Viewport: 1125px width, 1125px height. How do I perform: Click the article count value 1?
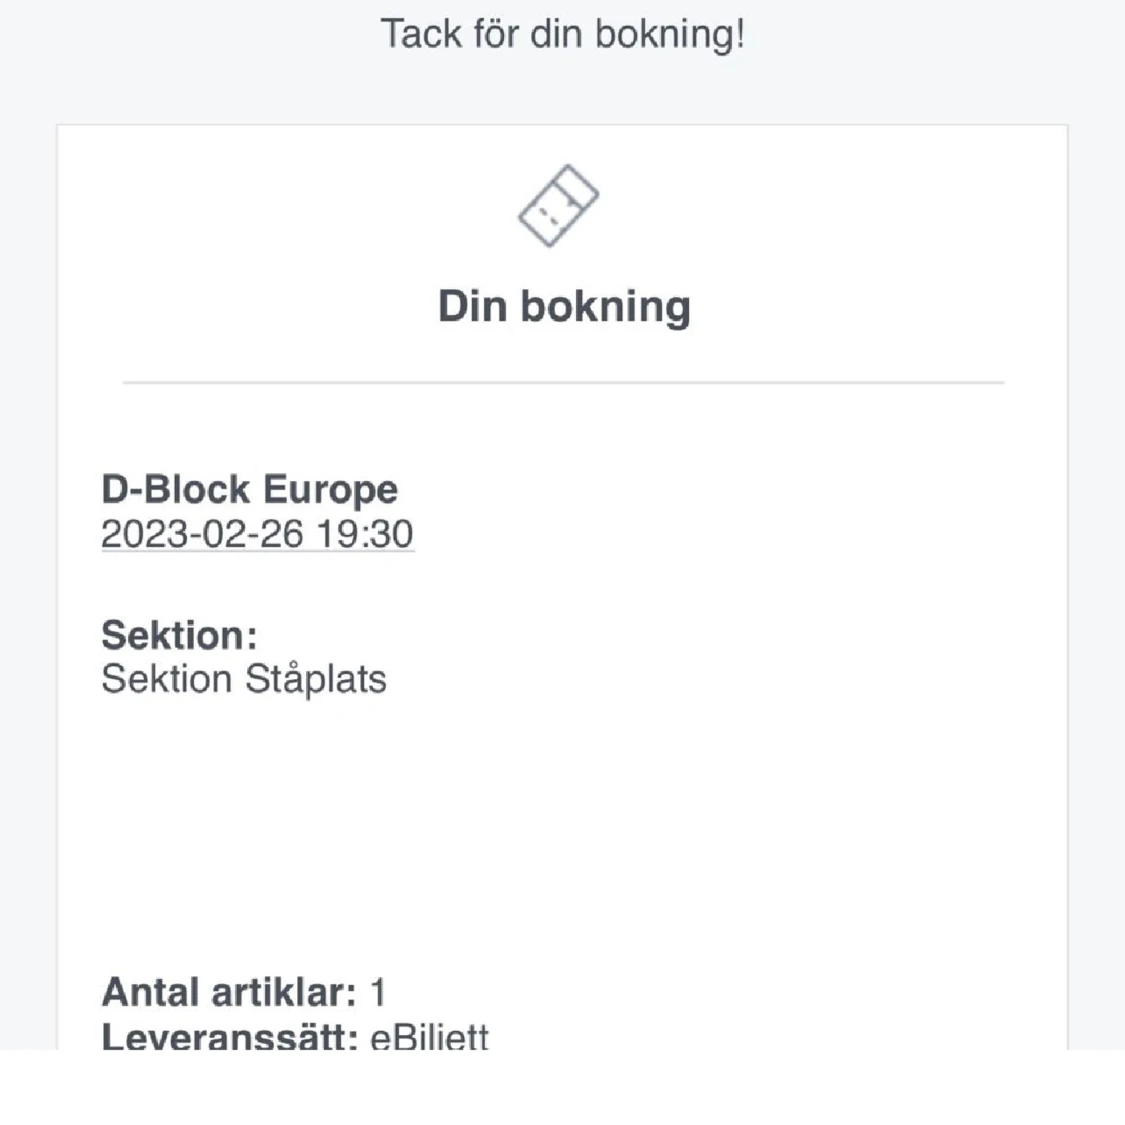point(378,993)
